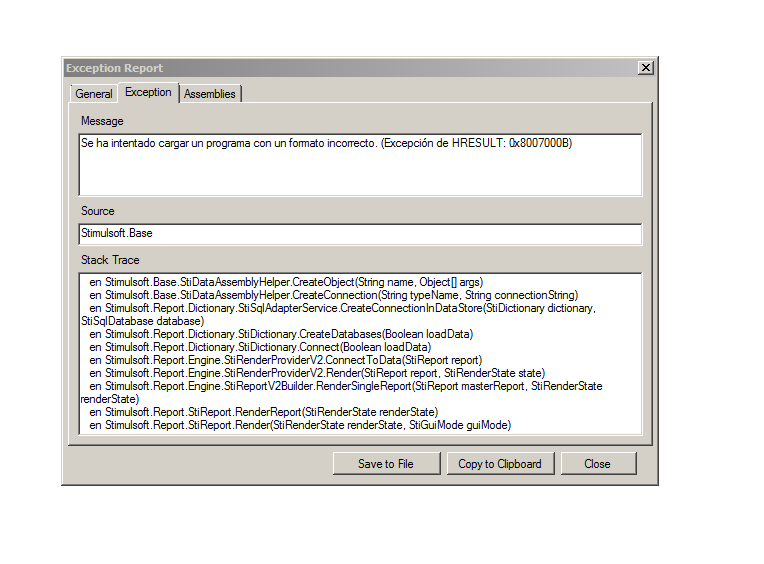Click Copy to Clipboard button

click(x=499, y=464)
